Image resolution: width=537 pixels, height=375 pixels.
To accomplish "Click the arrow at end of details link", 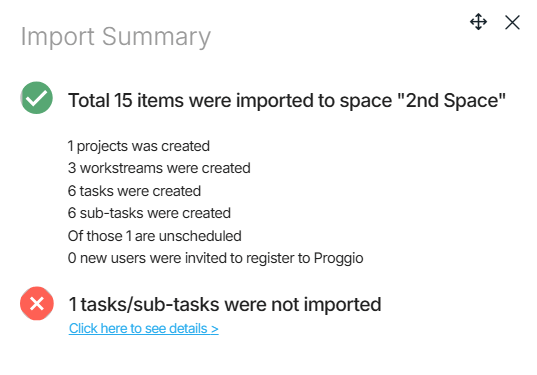I will (215, 329).
